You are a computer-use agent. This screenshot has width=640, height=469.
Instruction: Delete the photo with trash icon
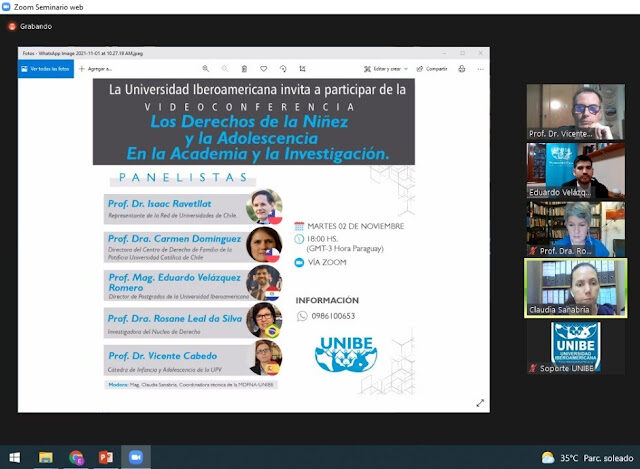[245, 69]
